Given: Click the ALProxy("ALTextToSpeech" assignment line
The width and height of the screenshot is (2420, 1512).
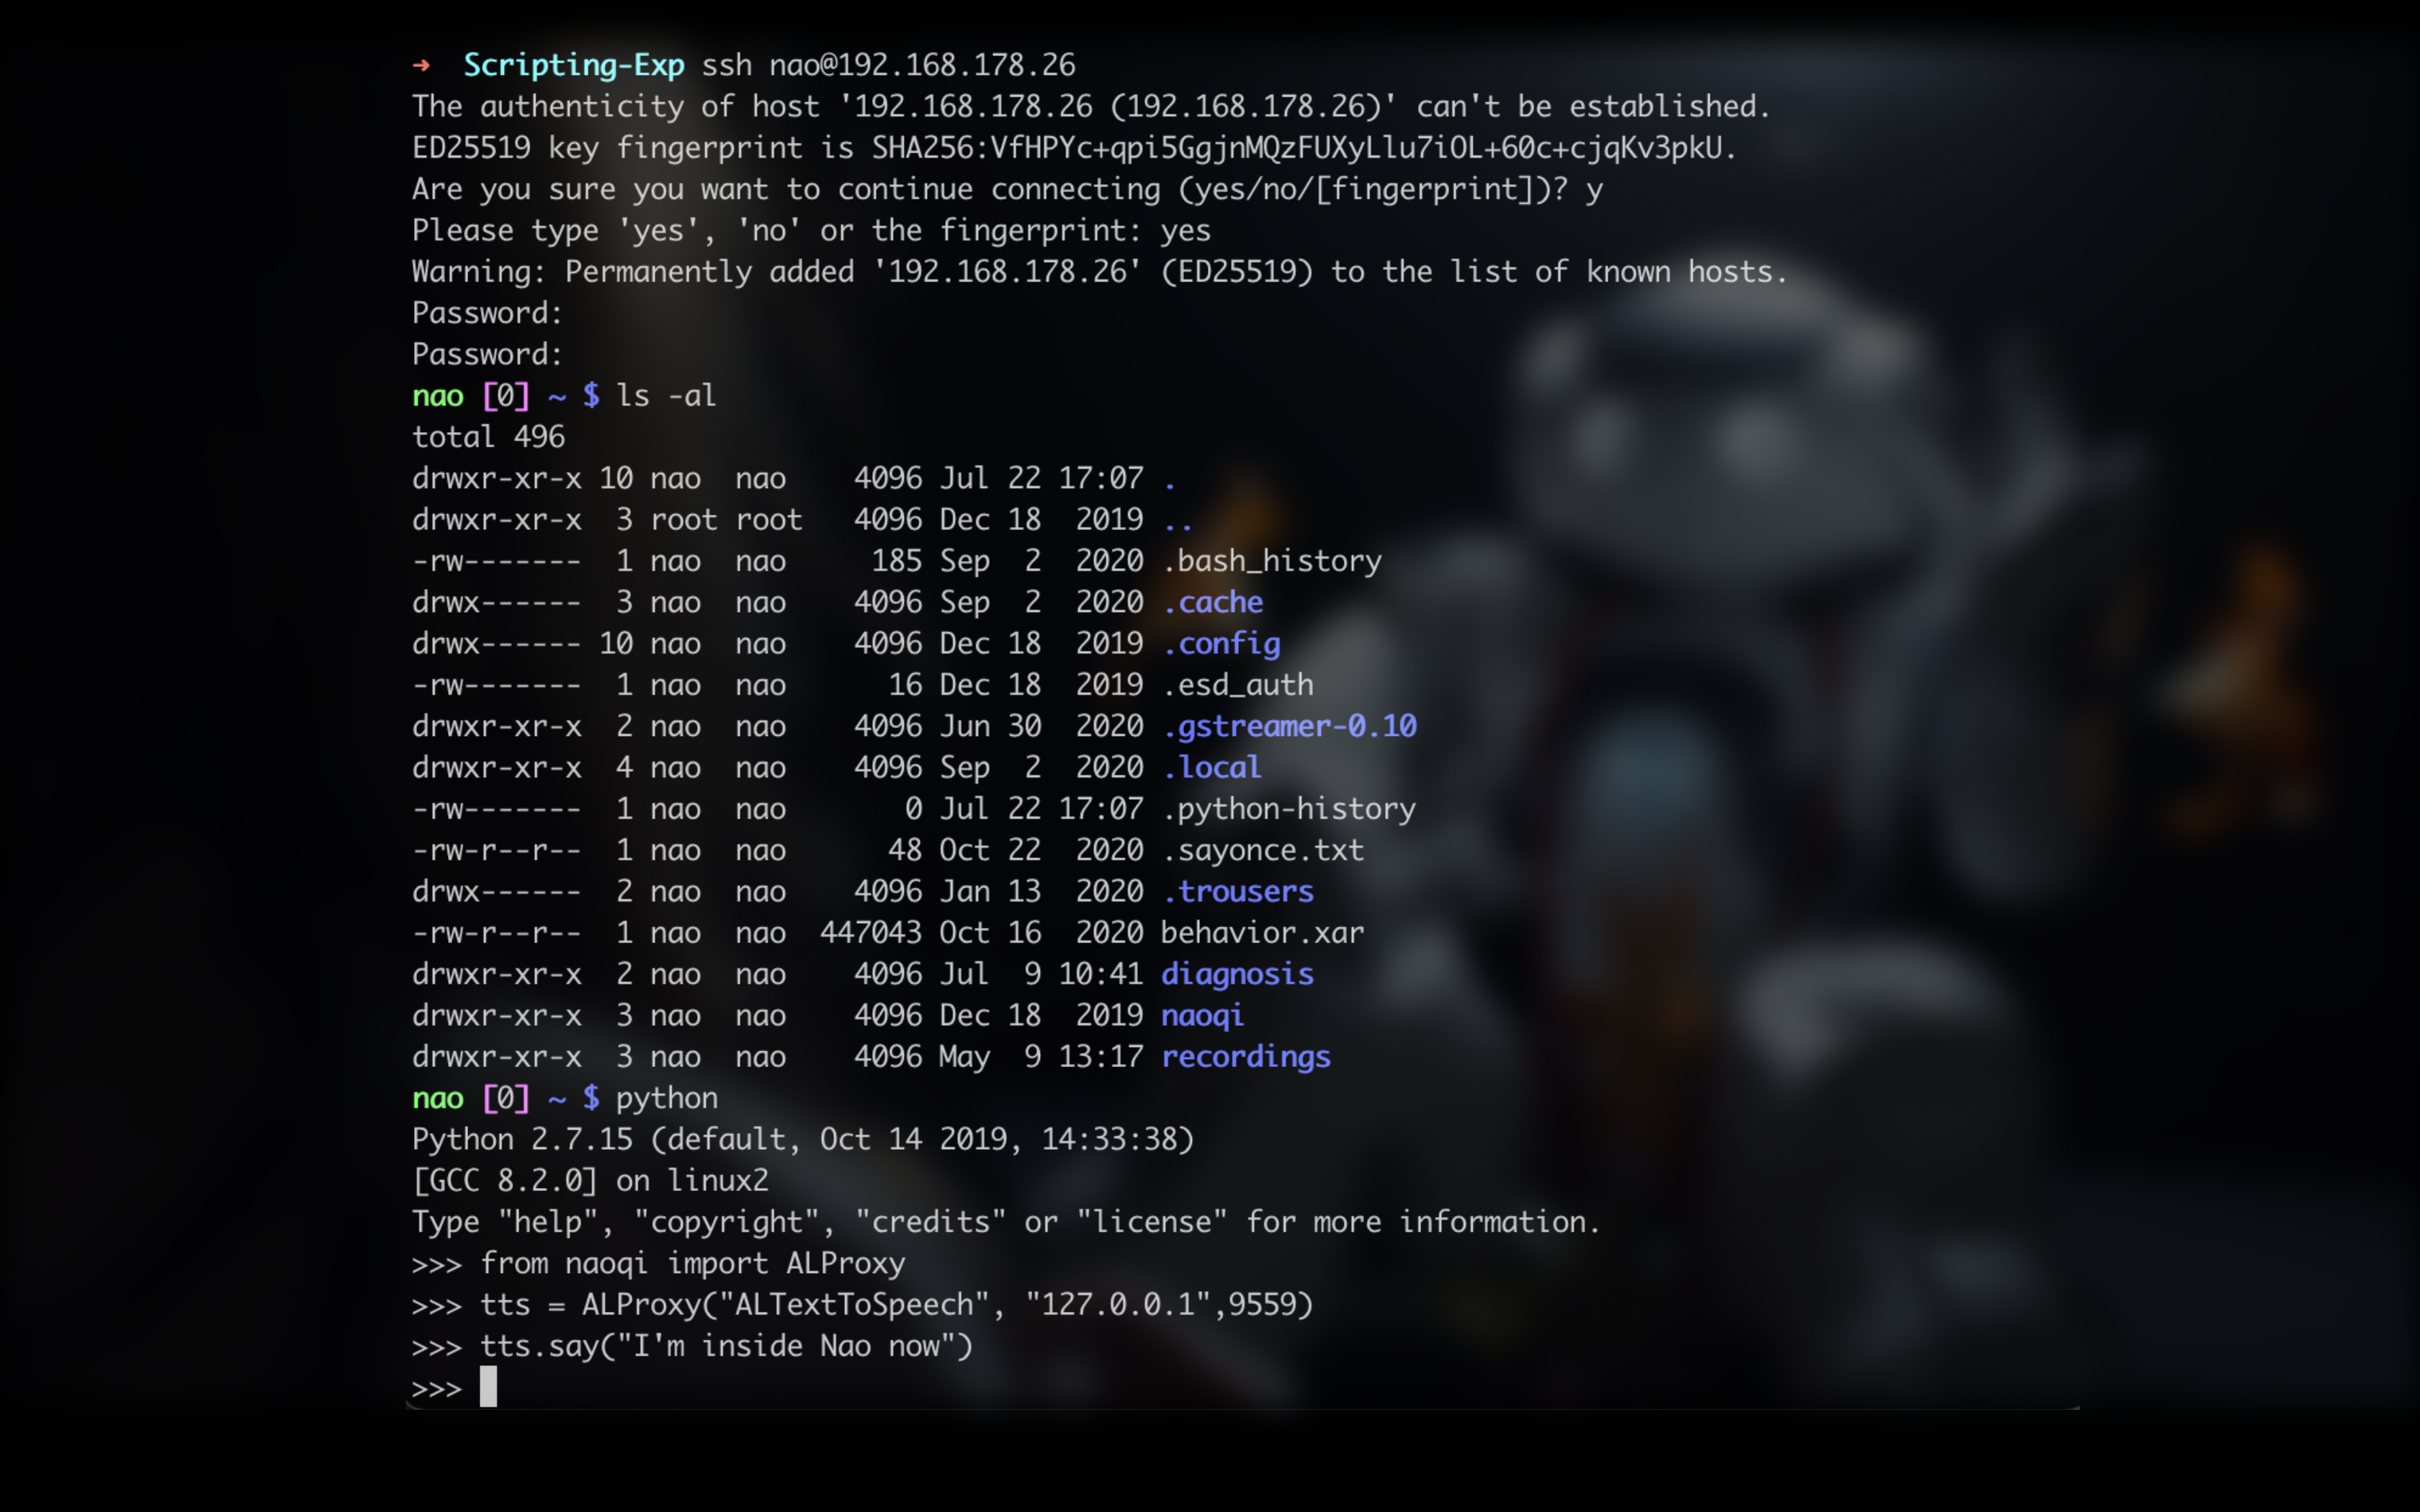Looking at the screenshot, I should (862, 1305).
